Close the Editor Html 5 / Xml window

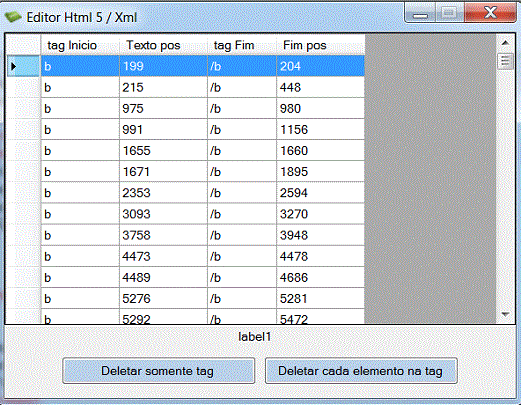(x=490, y=13)
